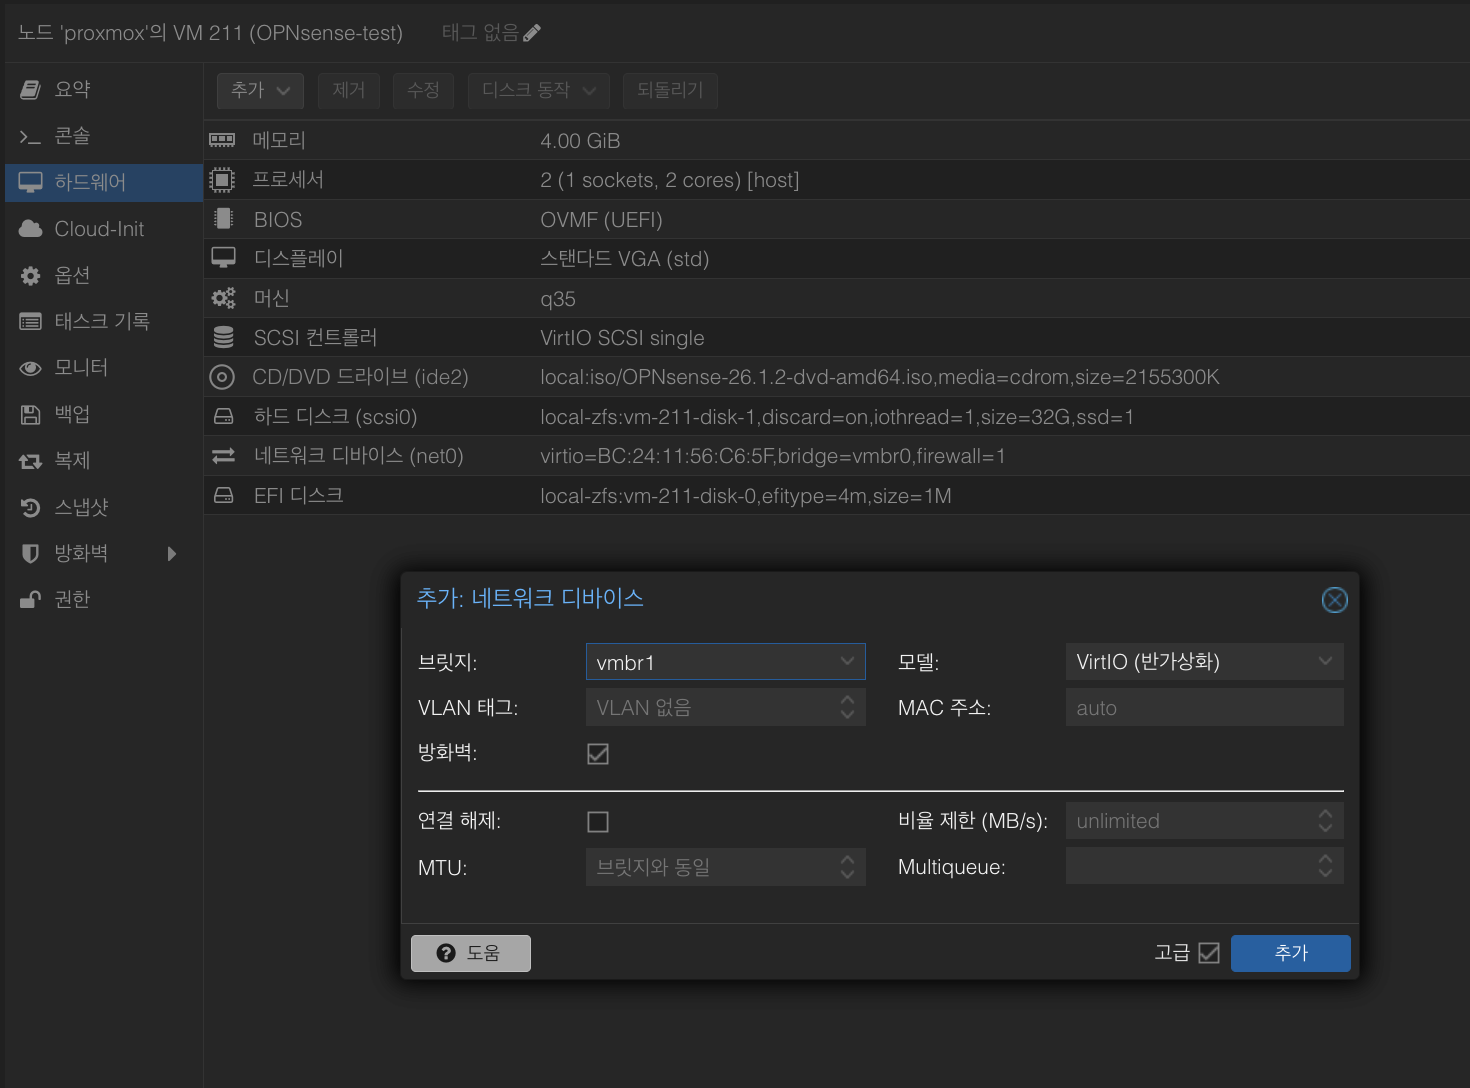Select the processor chip icon row
1470x1088 pixels.
point(222,180)
